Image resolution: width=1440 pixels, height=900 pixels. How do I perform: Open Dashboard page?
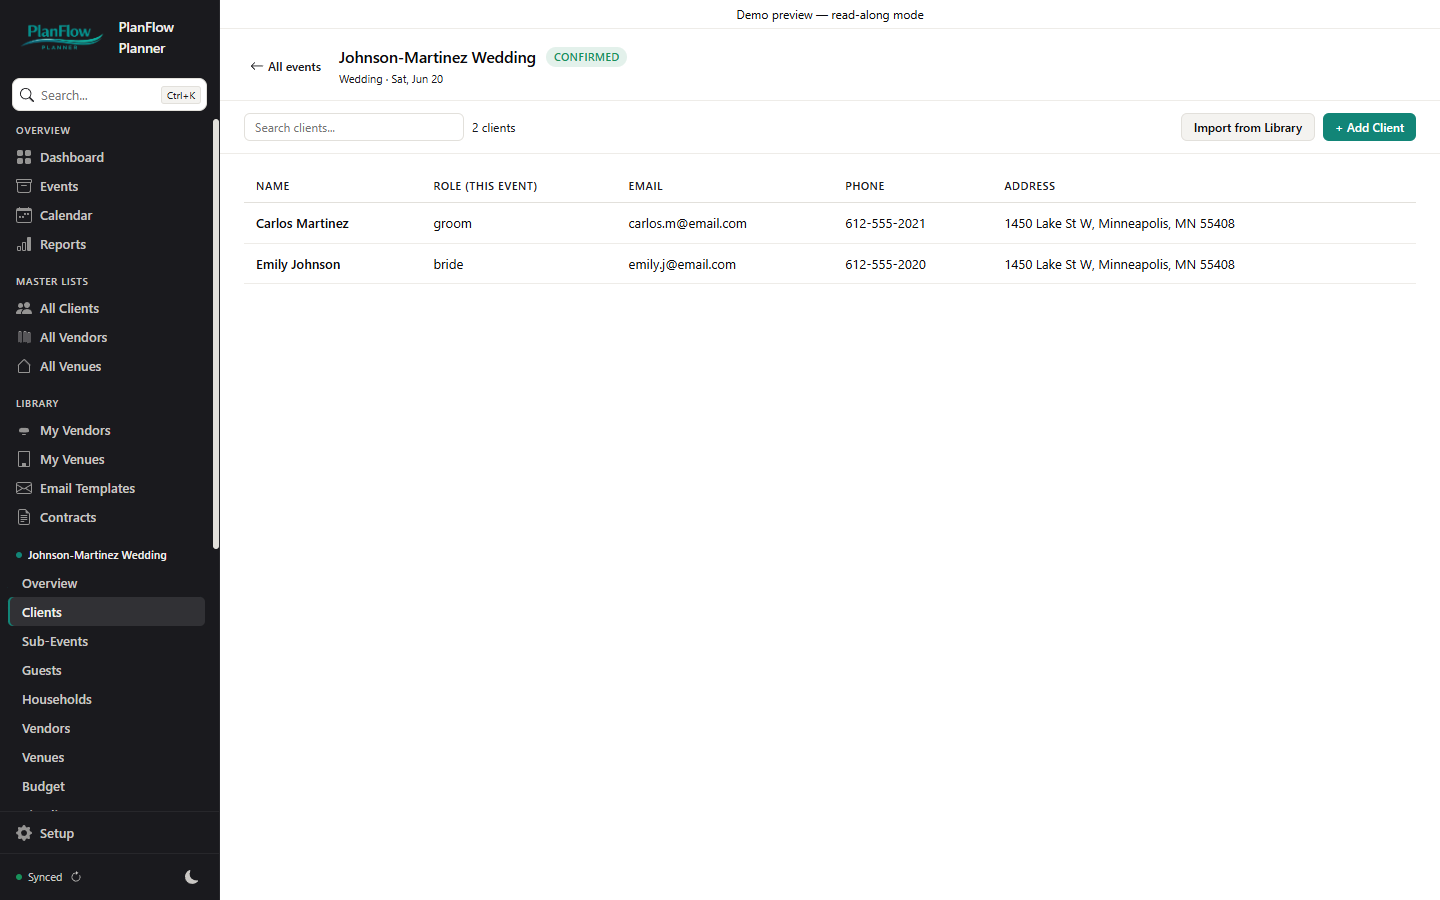(106, 157)
